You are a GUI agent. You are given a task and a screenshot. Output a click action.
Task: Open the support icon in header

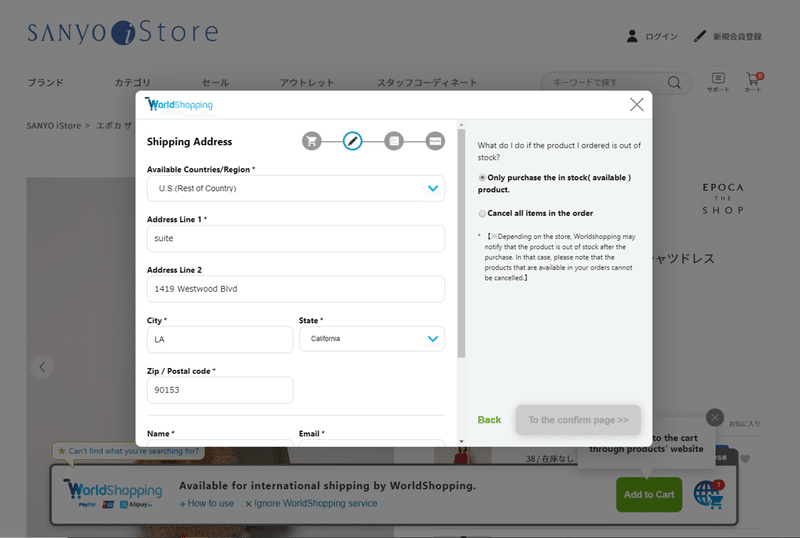coord(718,82)
